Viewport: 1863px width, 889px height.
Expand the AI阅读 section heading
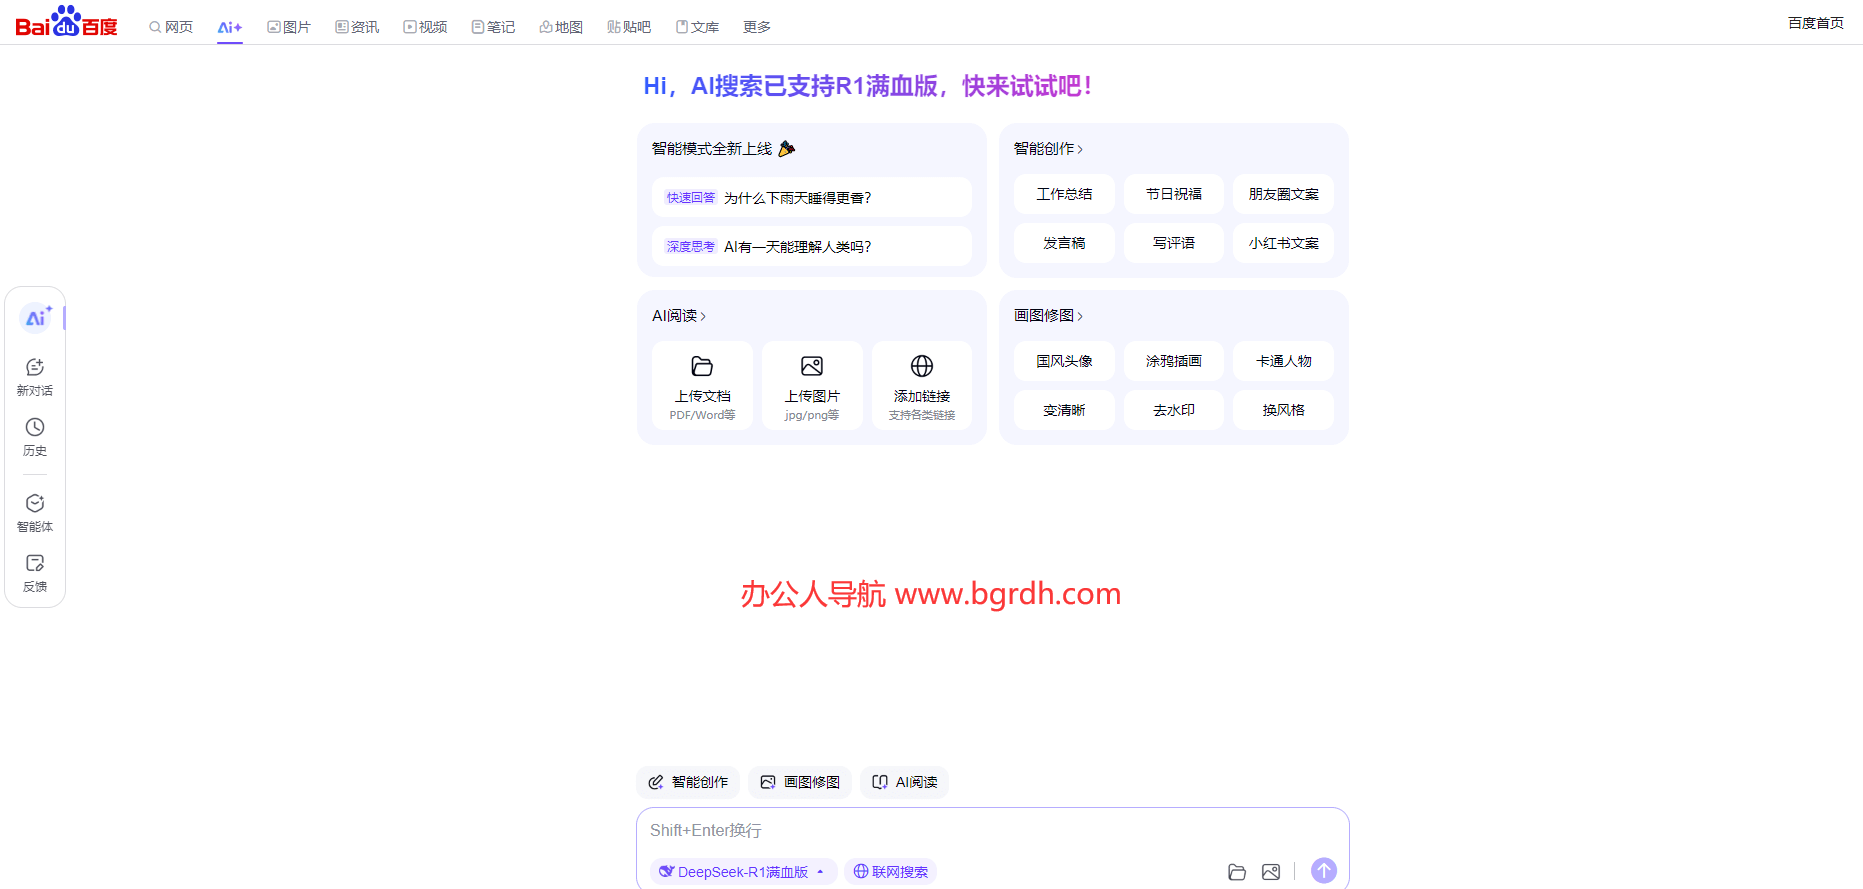679,316
